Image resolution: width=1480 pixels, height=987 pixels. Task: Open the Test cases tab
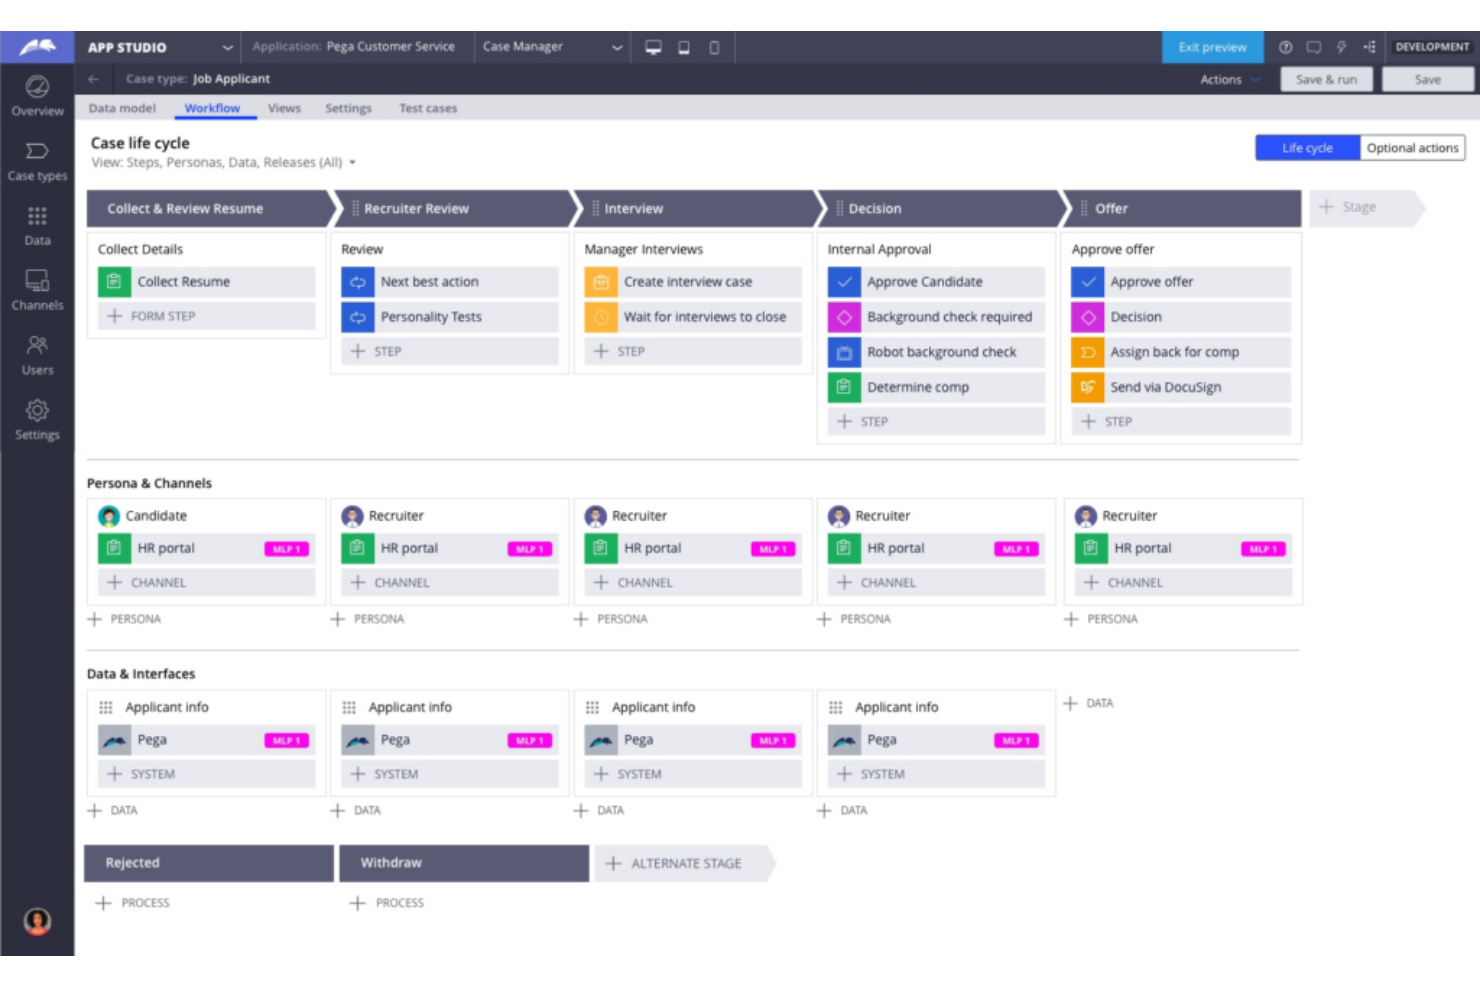pyautogui.click(x=428, y=108)
